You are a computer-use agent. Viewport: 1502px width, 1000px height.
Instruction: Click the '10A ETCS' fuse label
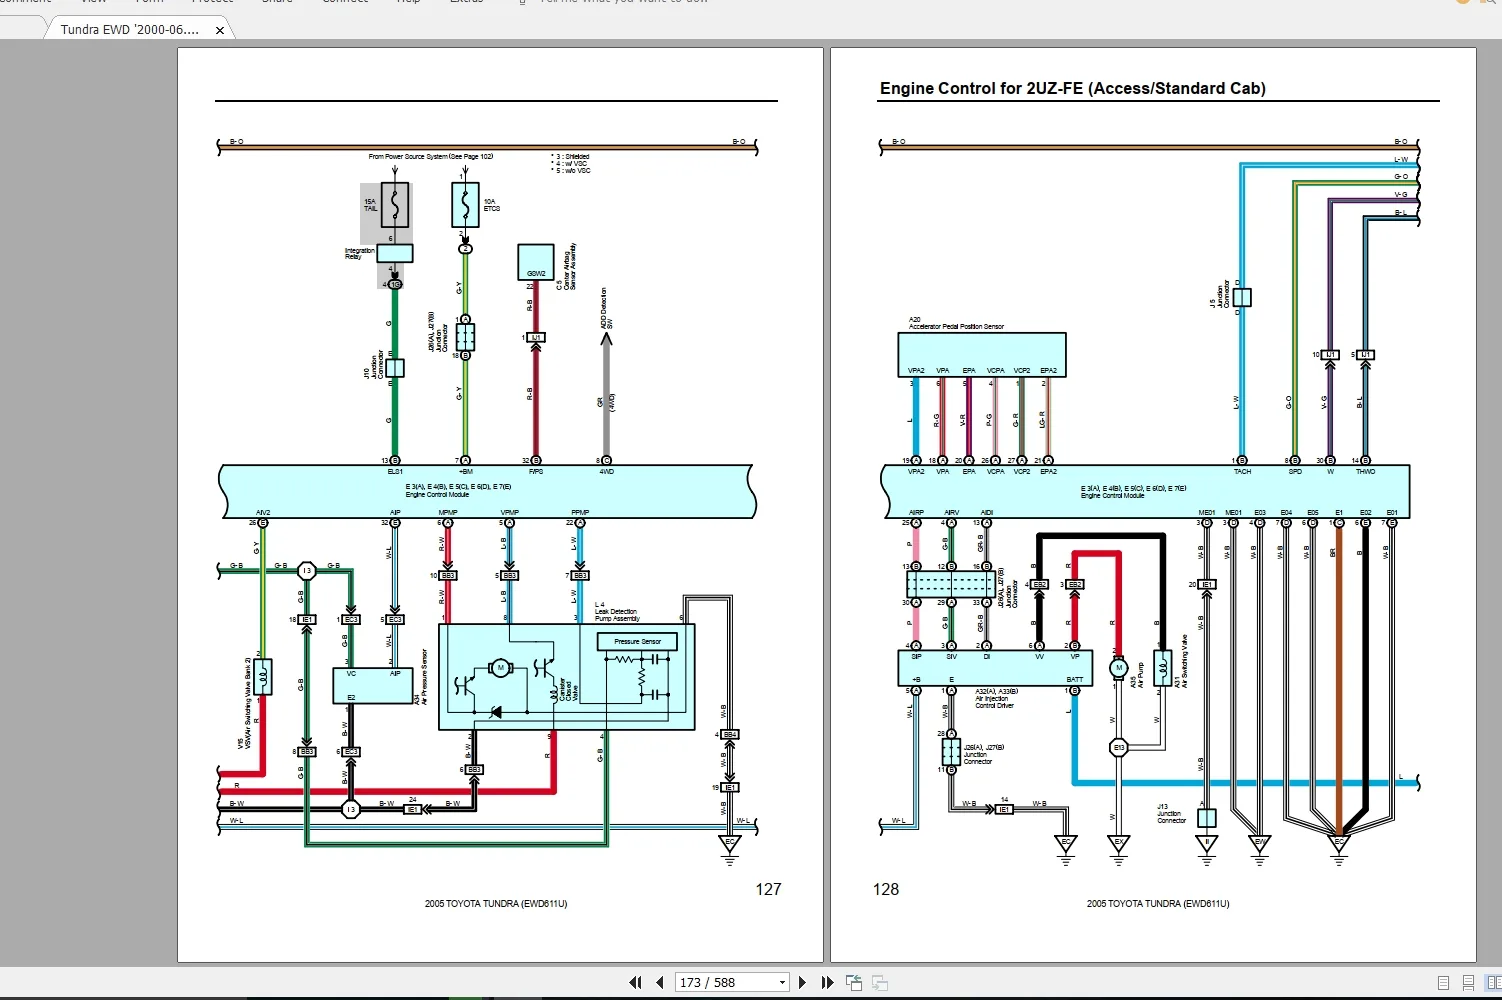[491, 205]
